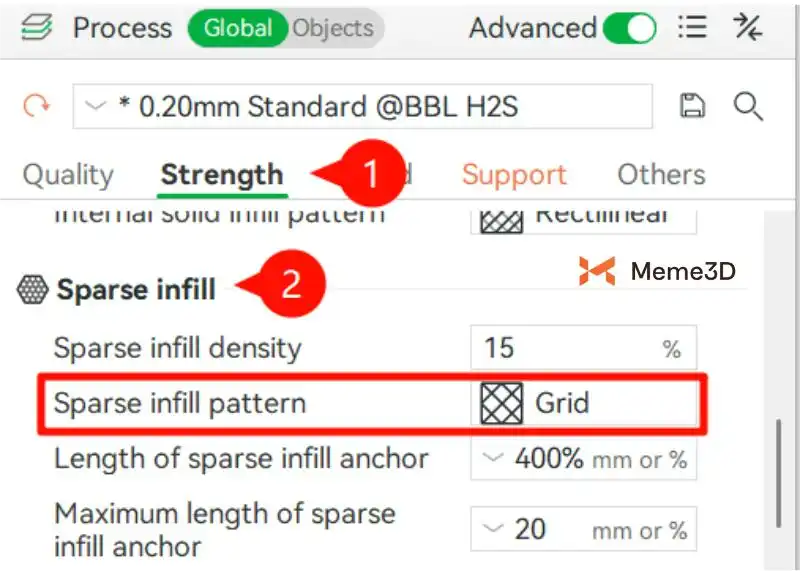The width and height of the screenshot is (800, 571).
Task: Click the Sparse infill hexagon icon
Action: click(x=33, y=290)
